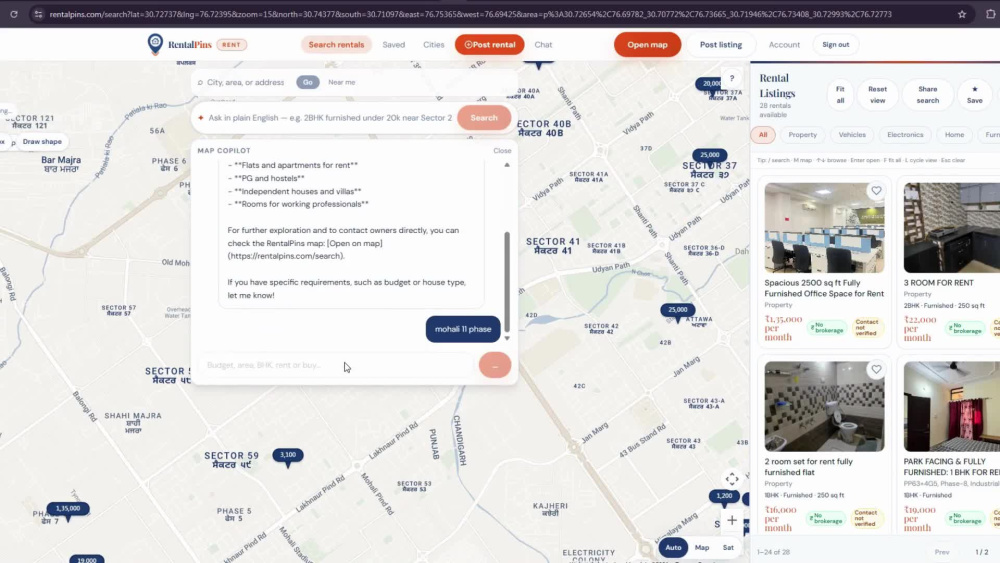
Task: Click the Share search button
Action: tap(927, 95)
